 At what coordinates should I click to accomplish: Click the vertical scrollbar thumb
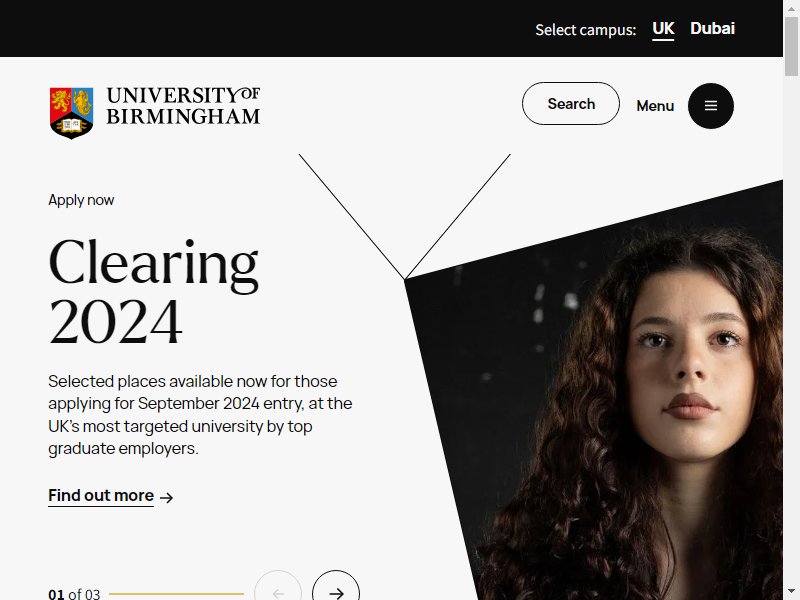(791, 46)
